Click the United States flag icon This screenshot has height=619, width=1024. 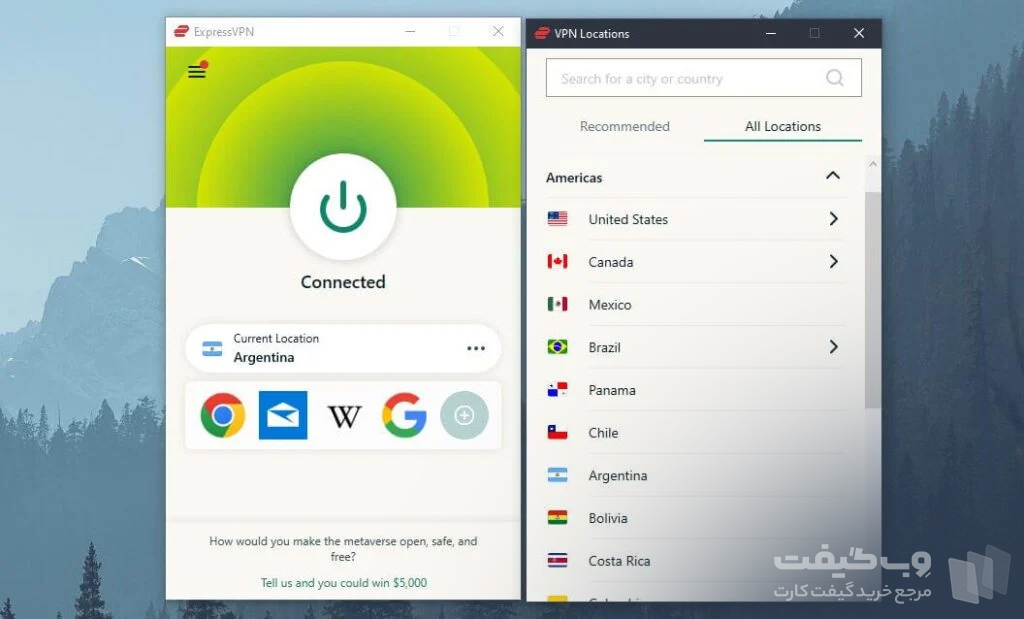pos(557,219)
